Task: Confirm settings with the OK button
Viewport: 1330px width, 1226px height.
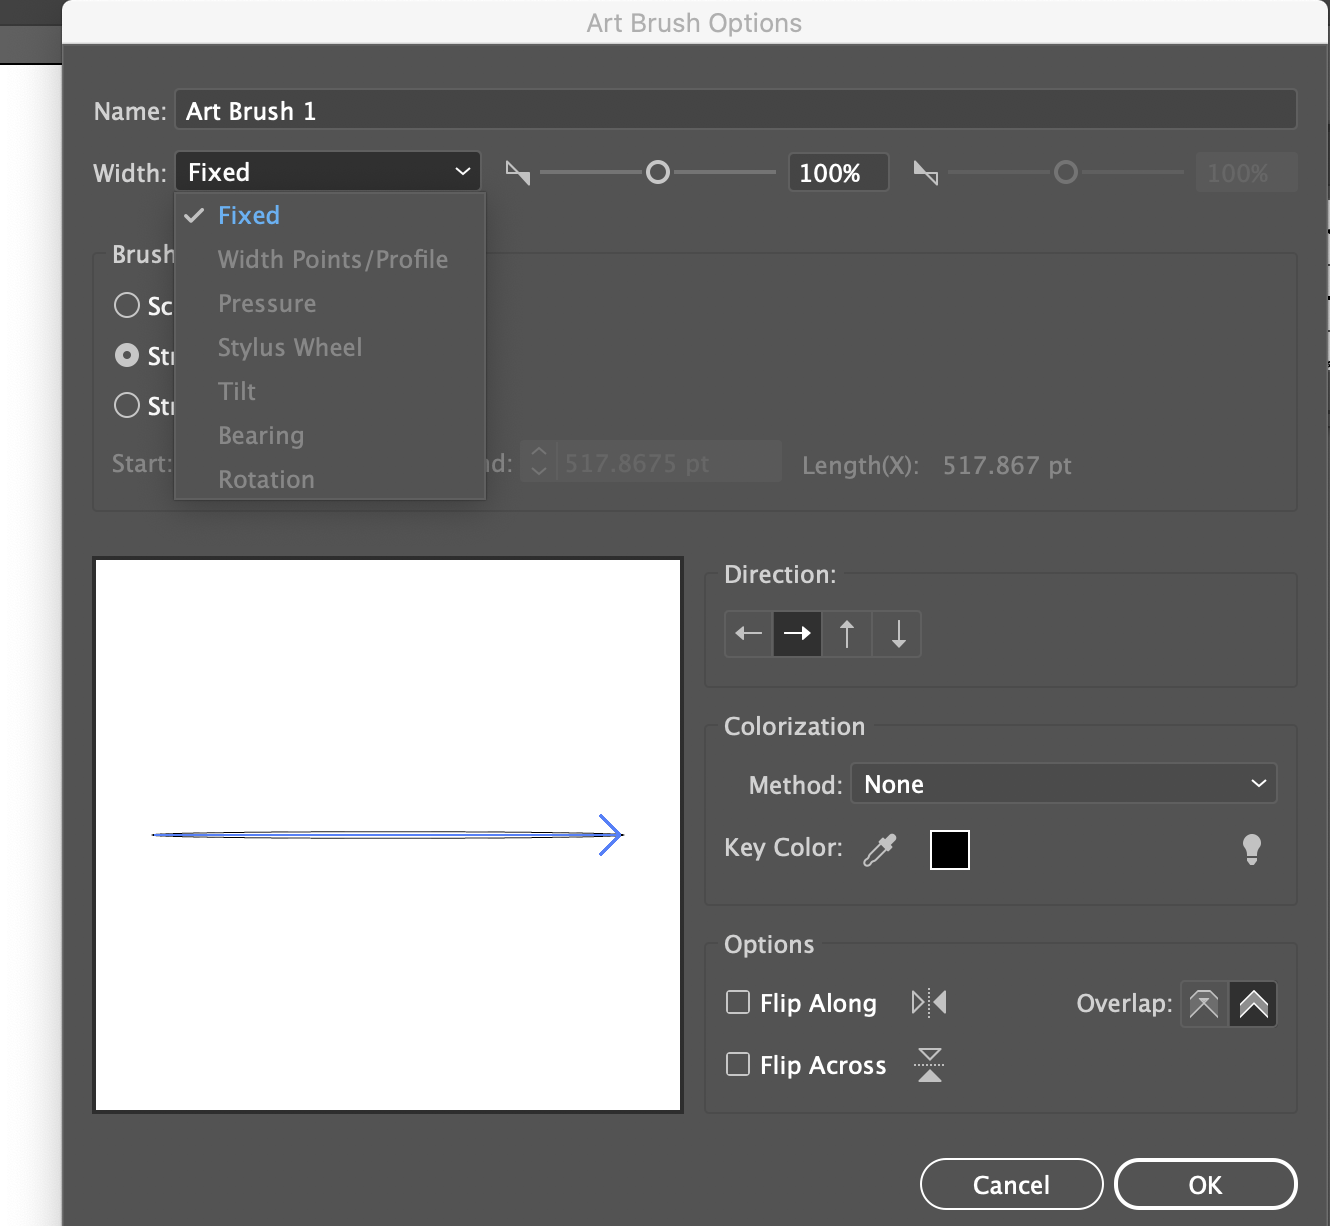Action: (1205, 1184)
